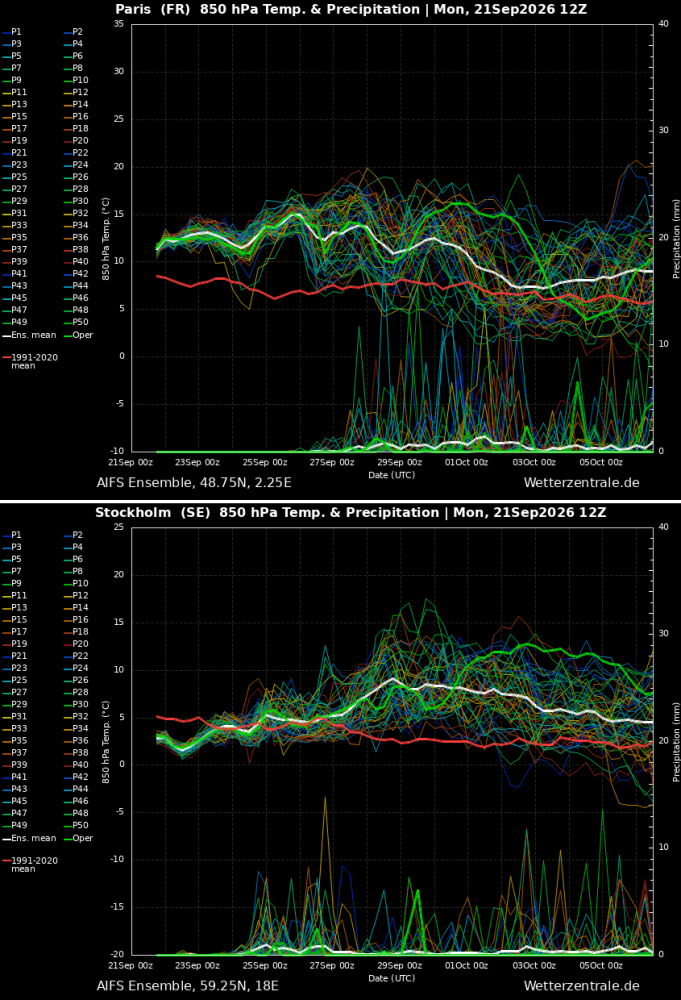Image resolution: width=681 pixels, height=1000 pixels.
Task: Click Wetterzentrale.de credit under Stockholm chart
Action: (x=582, y=987)
